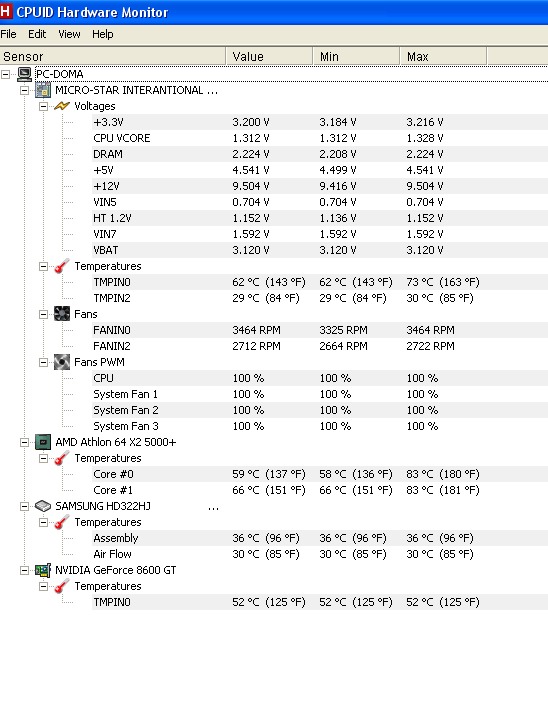Click the Max column header

click(443, 56)
